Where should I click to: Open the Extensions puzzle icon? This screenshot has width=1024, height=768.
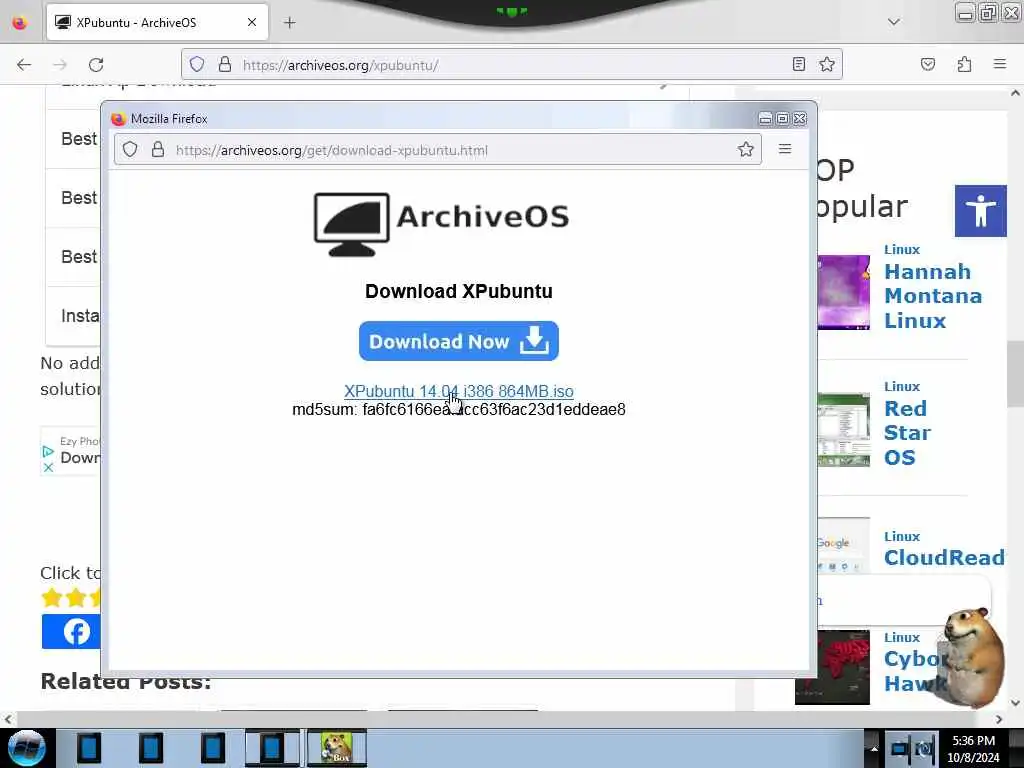[x=964, y=64]
